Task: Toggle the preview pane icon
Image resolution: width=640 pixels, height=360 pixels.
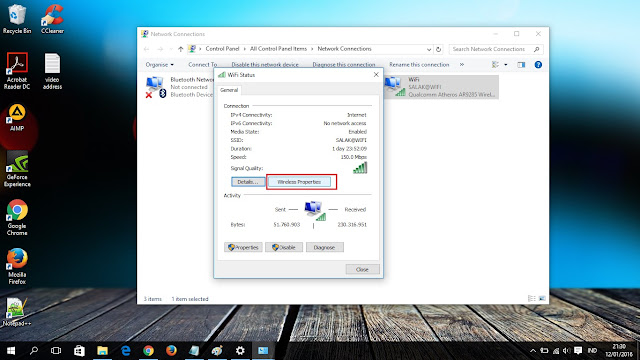Action: click(521, 64)
